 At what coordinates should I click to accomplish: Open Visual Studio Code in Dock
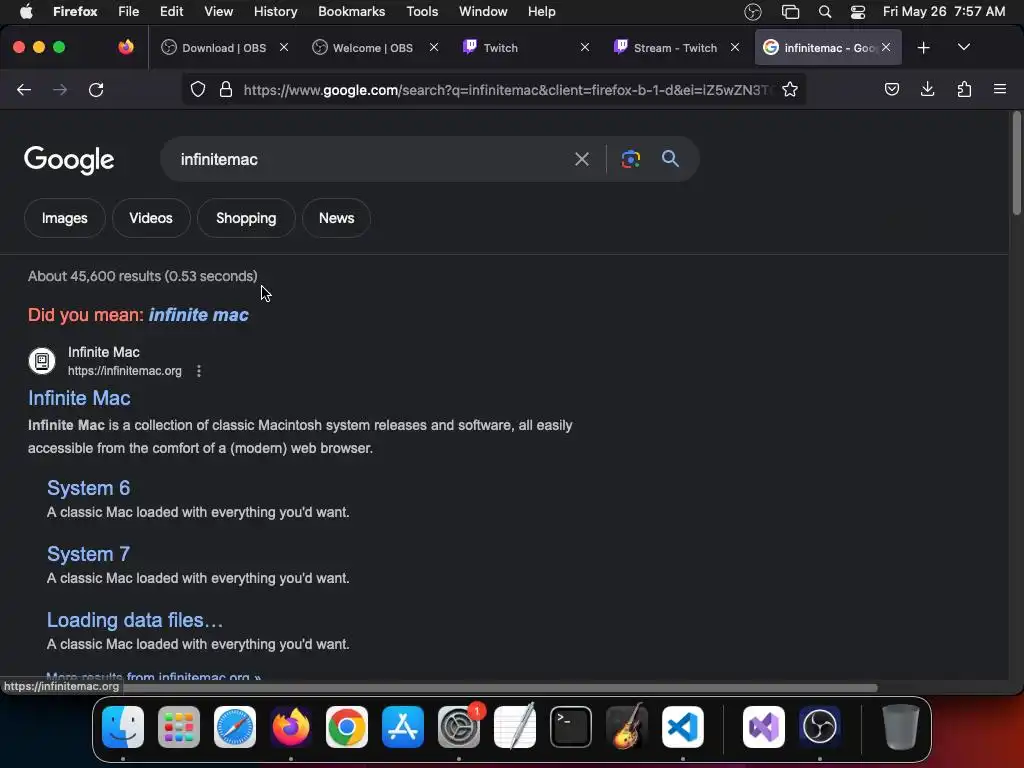click(x=683, y=727)
